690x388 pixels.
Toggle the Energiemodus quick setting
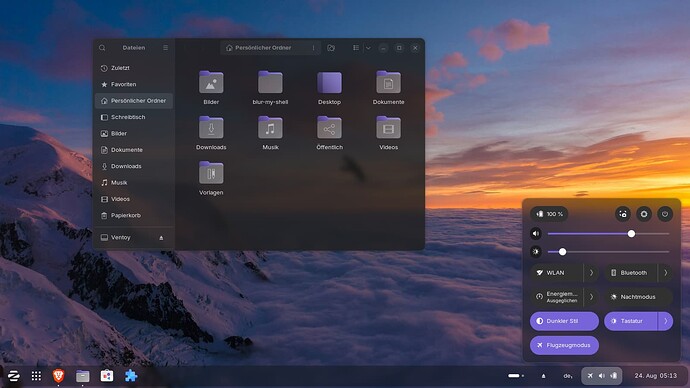[x=557, y=297]
